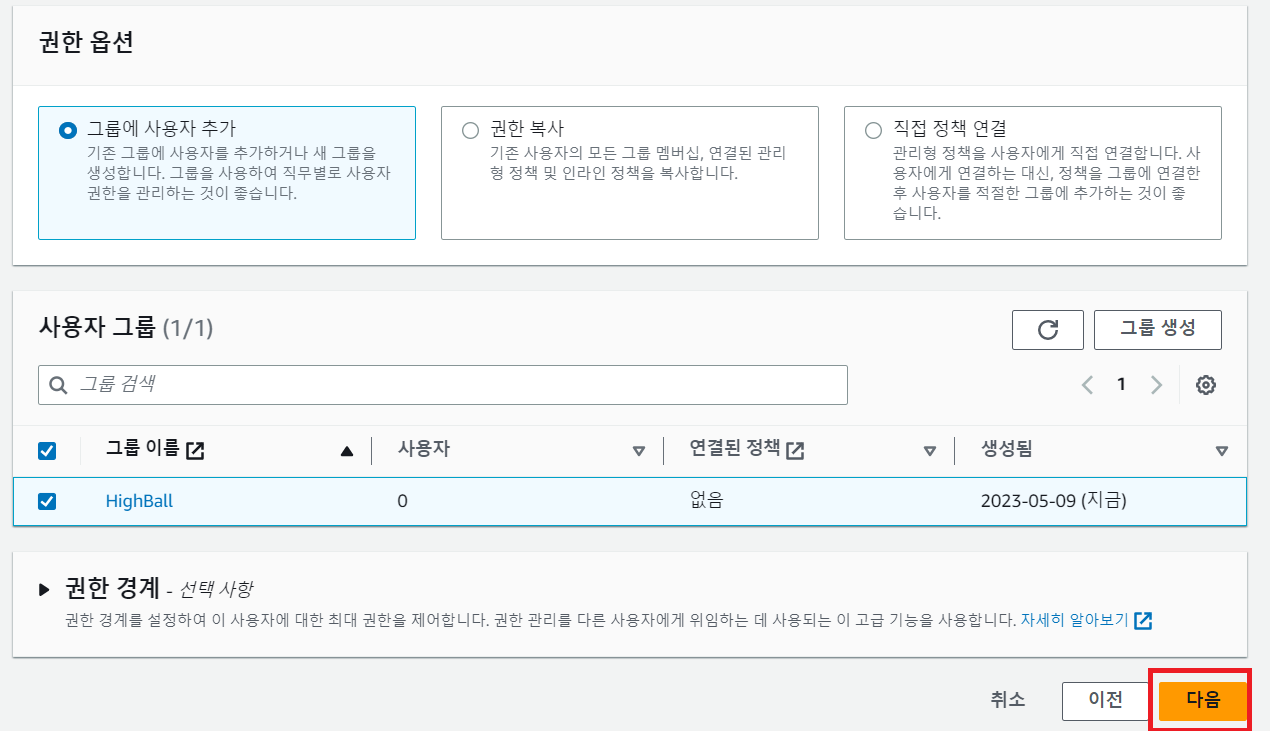Toggle the select-all groups header checkbox
The image size is (1270, 731).
tap(47, 451)
